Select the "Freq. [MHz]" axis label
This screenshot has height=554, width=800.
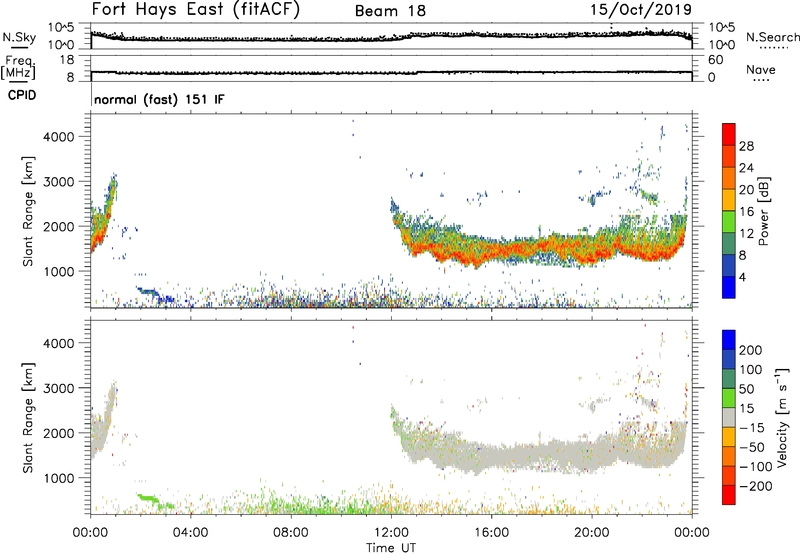point(18,68)
